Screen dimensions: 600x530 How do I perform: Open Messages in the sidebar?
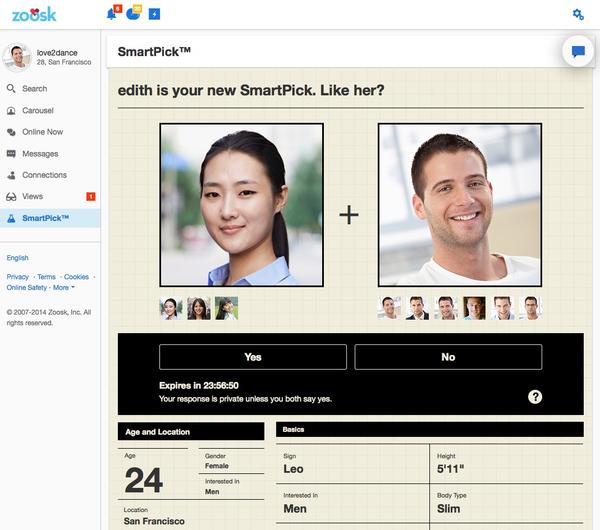pyautogui.click(x=40, y=154)
